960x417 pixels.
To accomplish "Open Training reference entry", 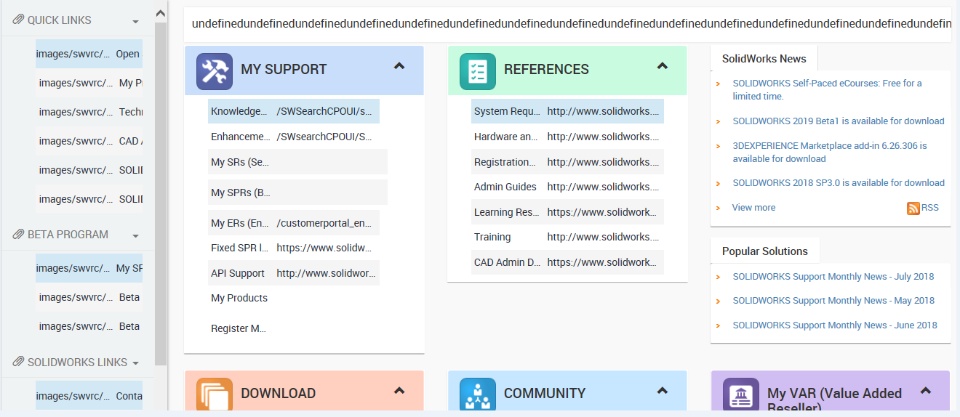I will [568, 237].
